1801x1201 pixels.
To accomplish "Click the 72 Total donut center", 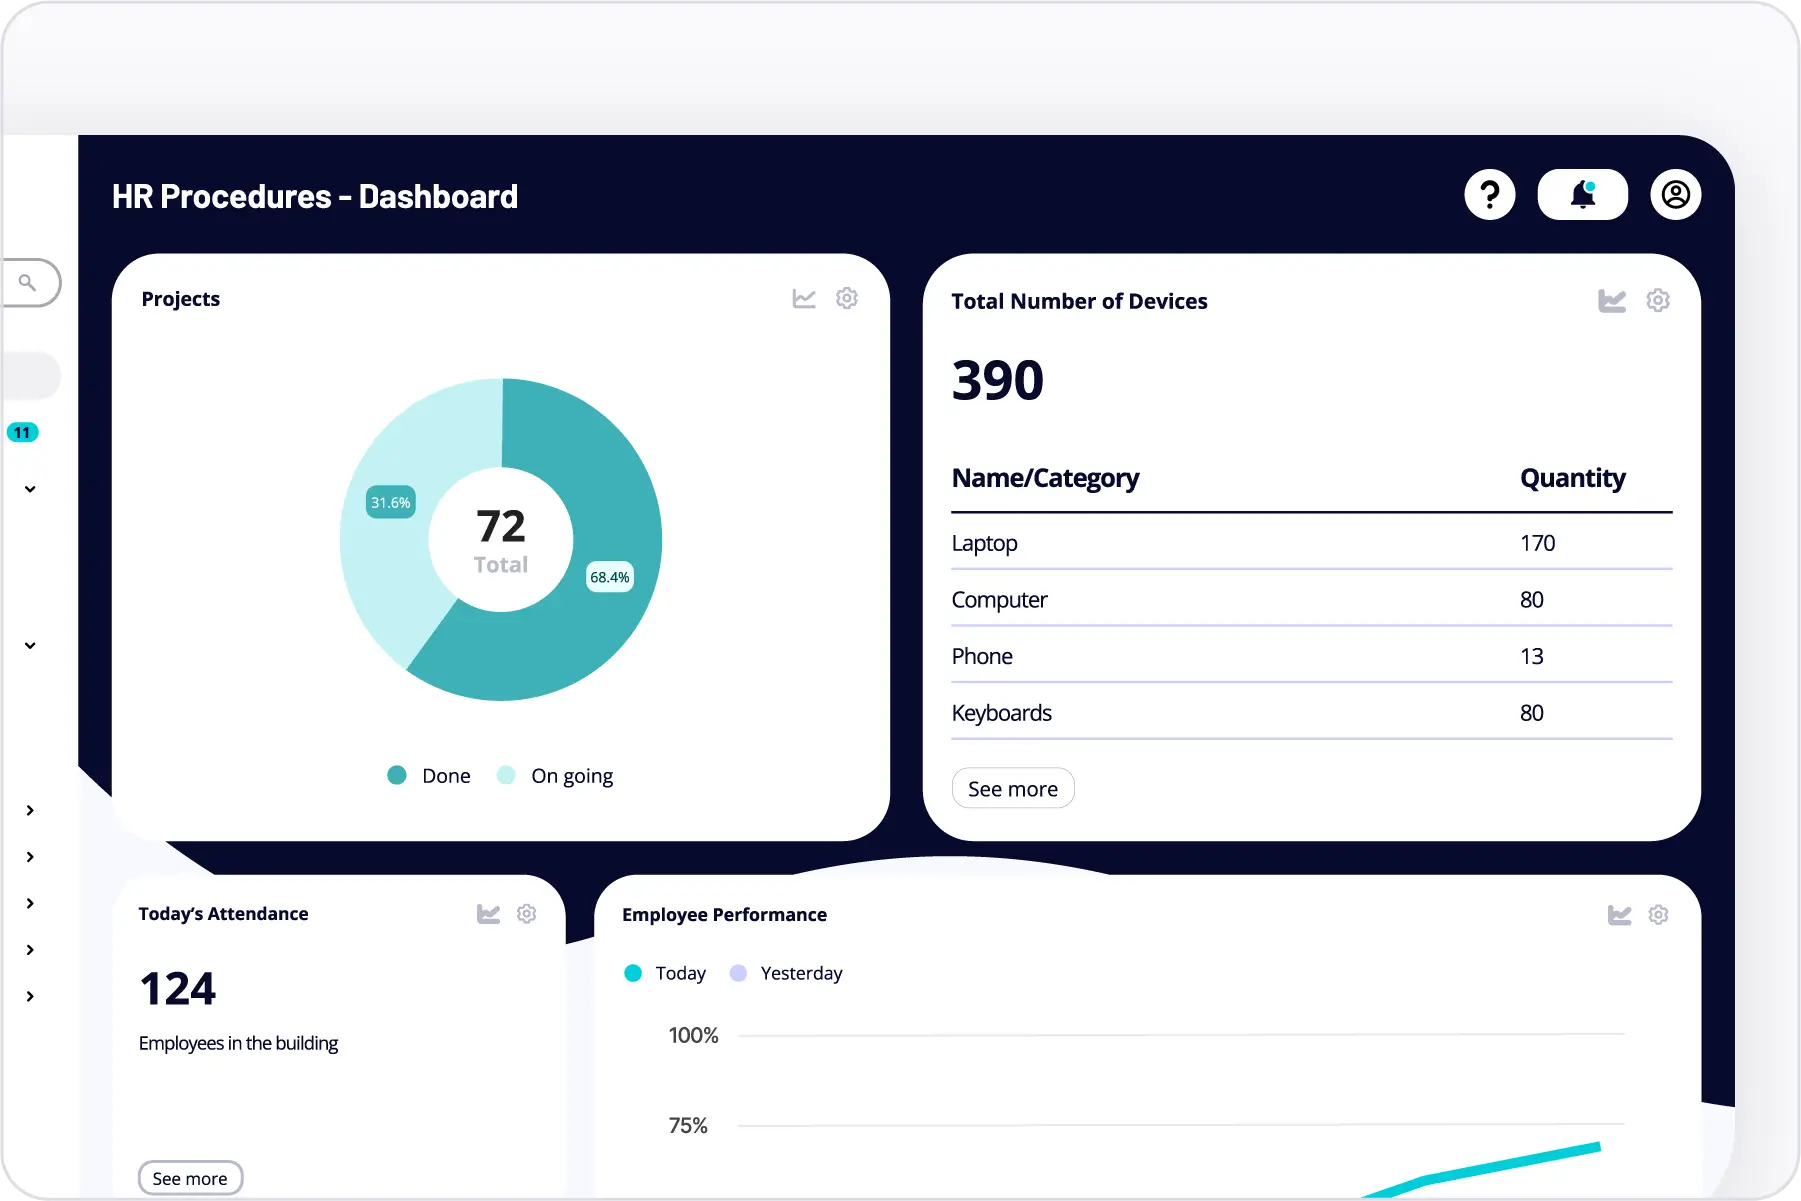I will pyautogui.click(x=501, y=540).
